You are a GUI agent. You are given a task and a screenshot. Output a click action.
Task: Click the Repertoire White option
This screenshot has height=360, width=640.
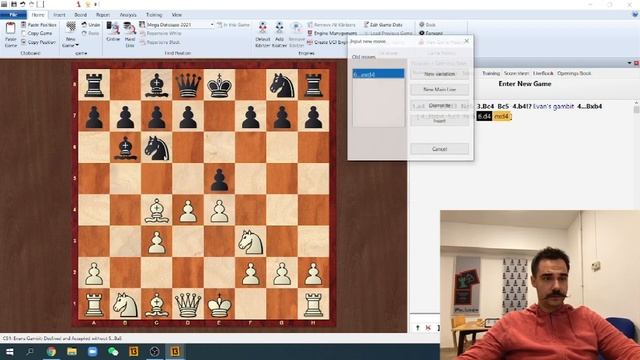[x=160, y=33]
